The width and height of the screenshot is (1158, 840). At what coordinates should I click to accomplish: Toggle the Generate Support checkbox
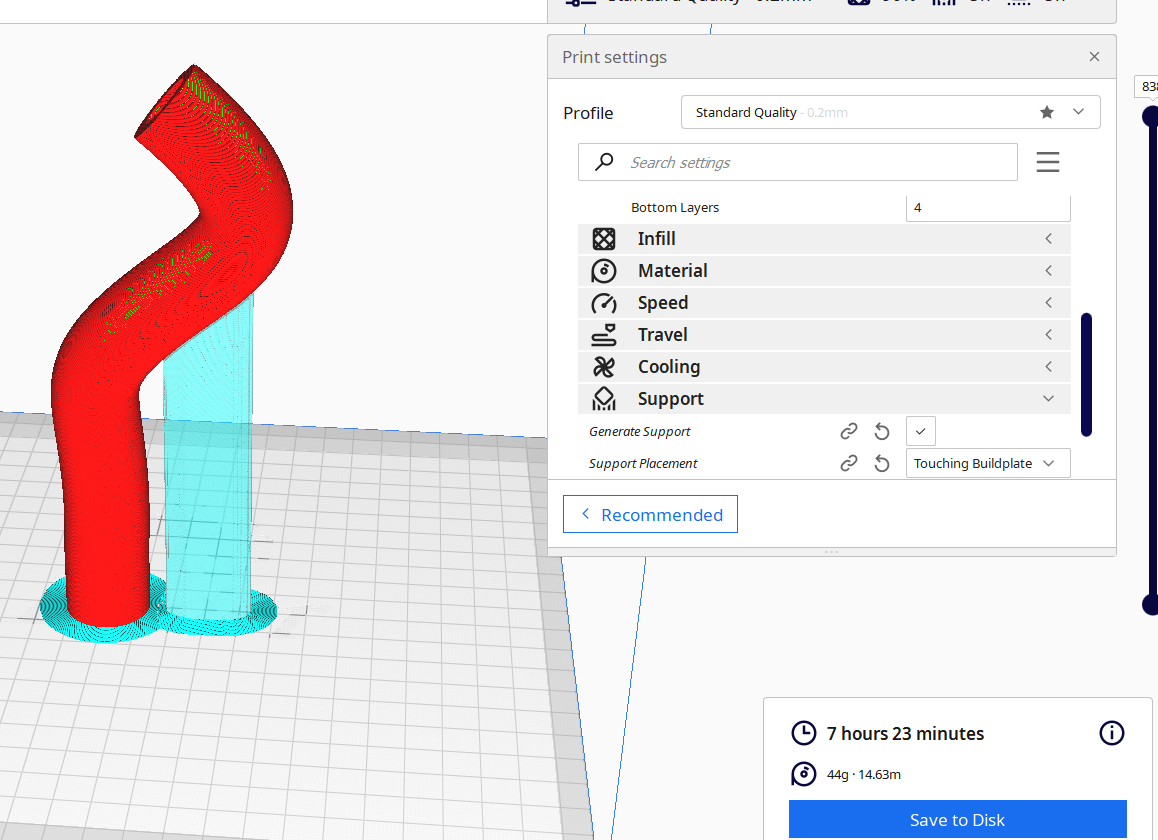tap(920, 431)
